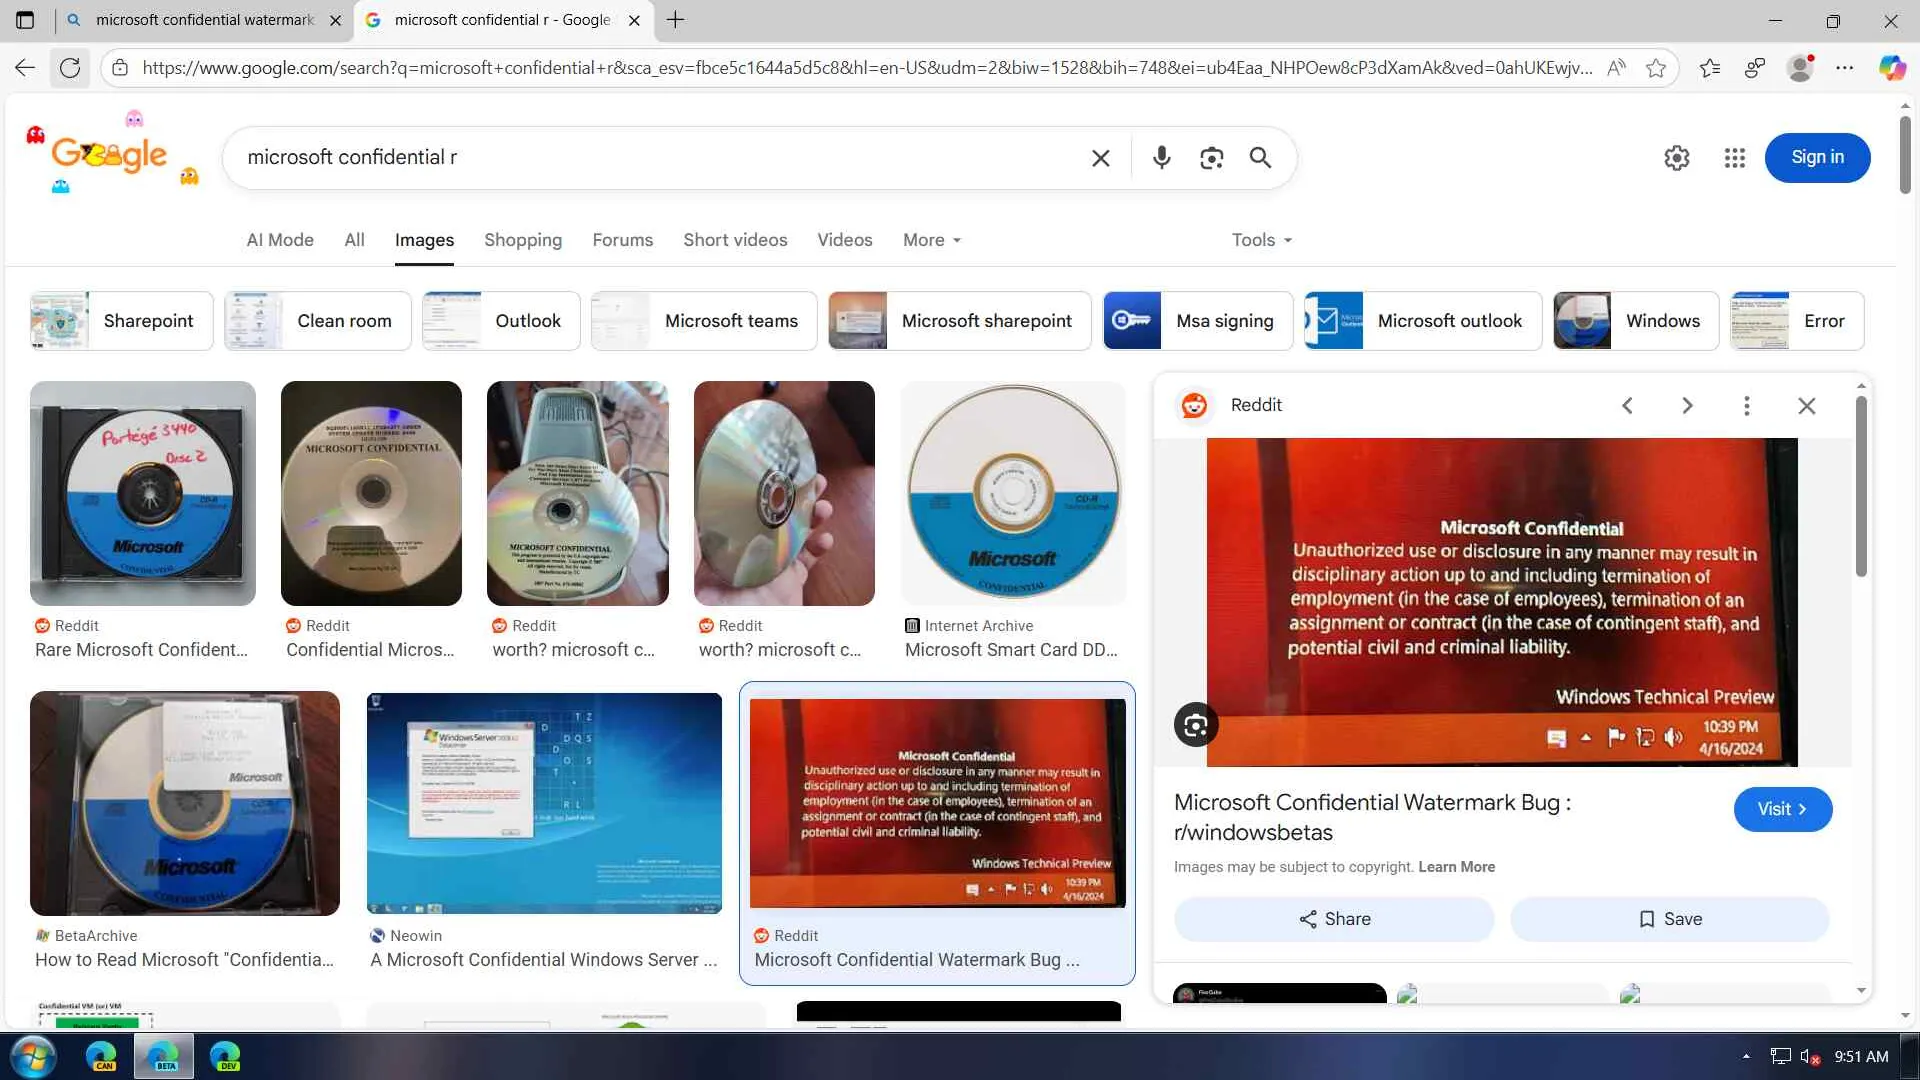Clear the search box text
This screenshot has width=1920, height=1080.
(1100, 158)
